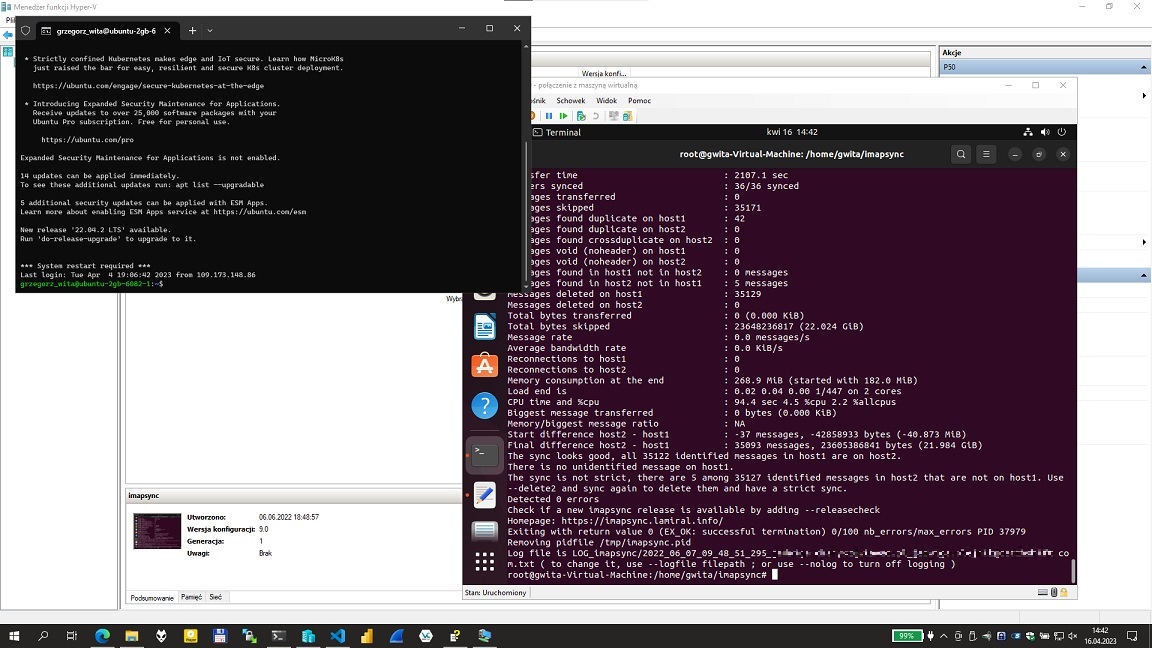Open the Ubuntu Software dock icon
The height and width of the screenshot is (648, 1152).
(x=485, y=365)
